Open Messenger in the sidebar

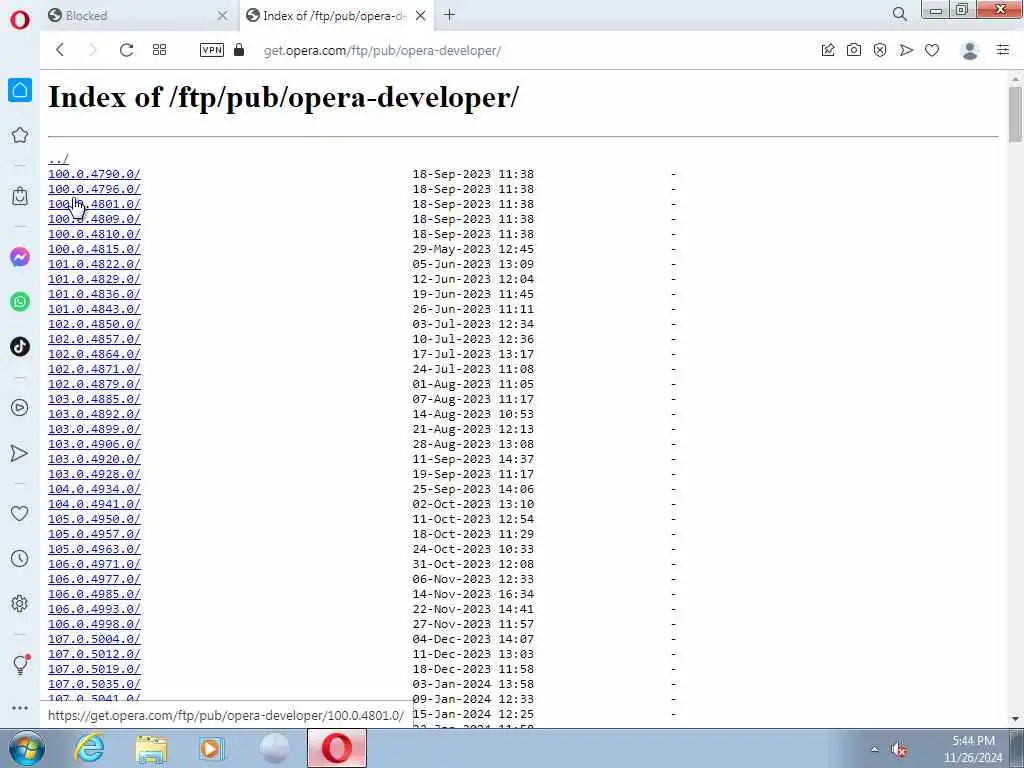(20, 257)
